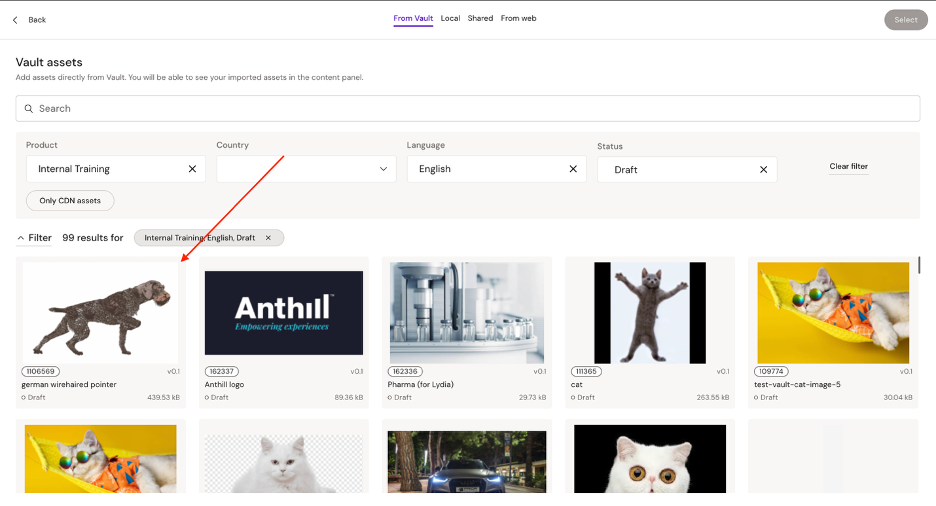Click the 99 results for text

(x=93, y=237)
